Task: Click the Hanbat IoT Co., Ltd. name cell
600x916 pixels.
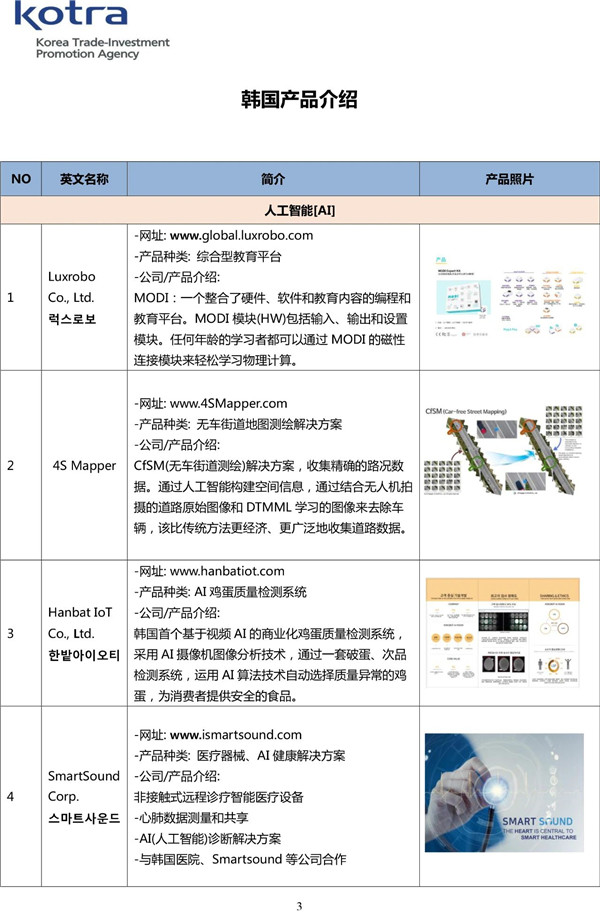Action: [84, 633]
